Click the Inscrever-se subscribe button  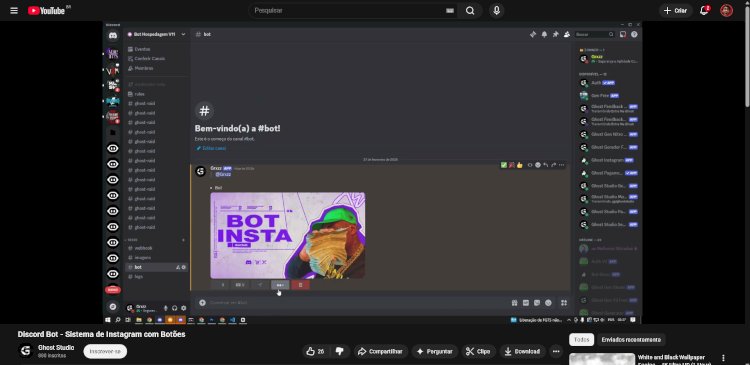click(105, 351)
